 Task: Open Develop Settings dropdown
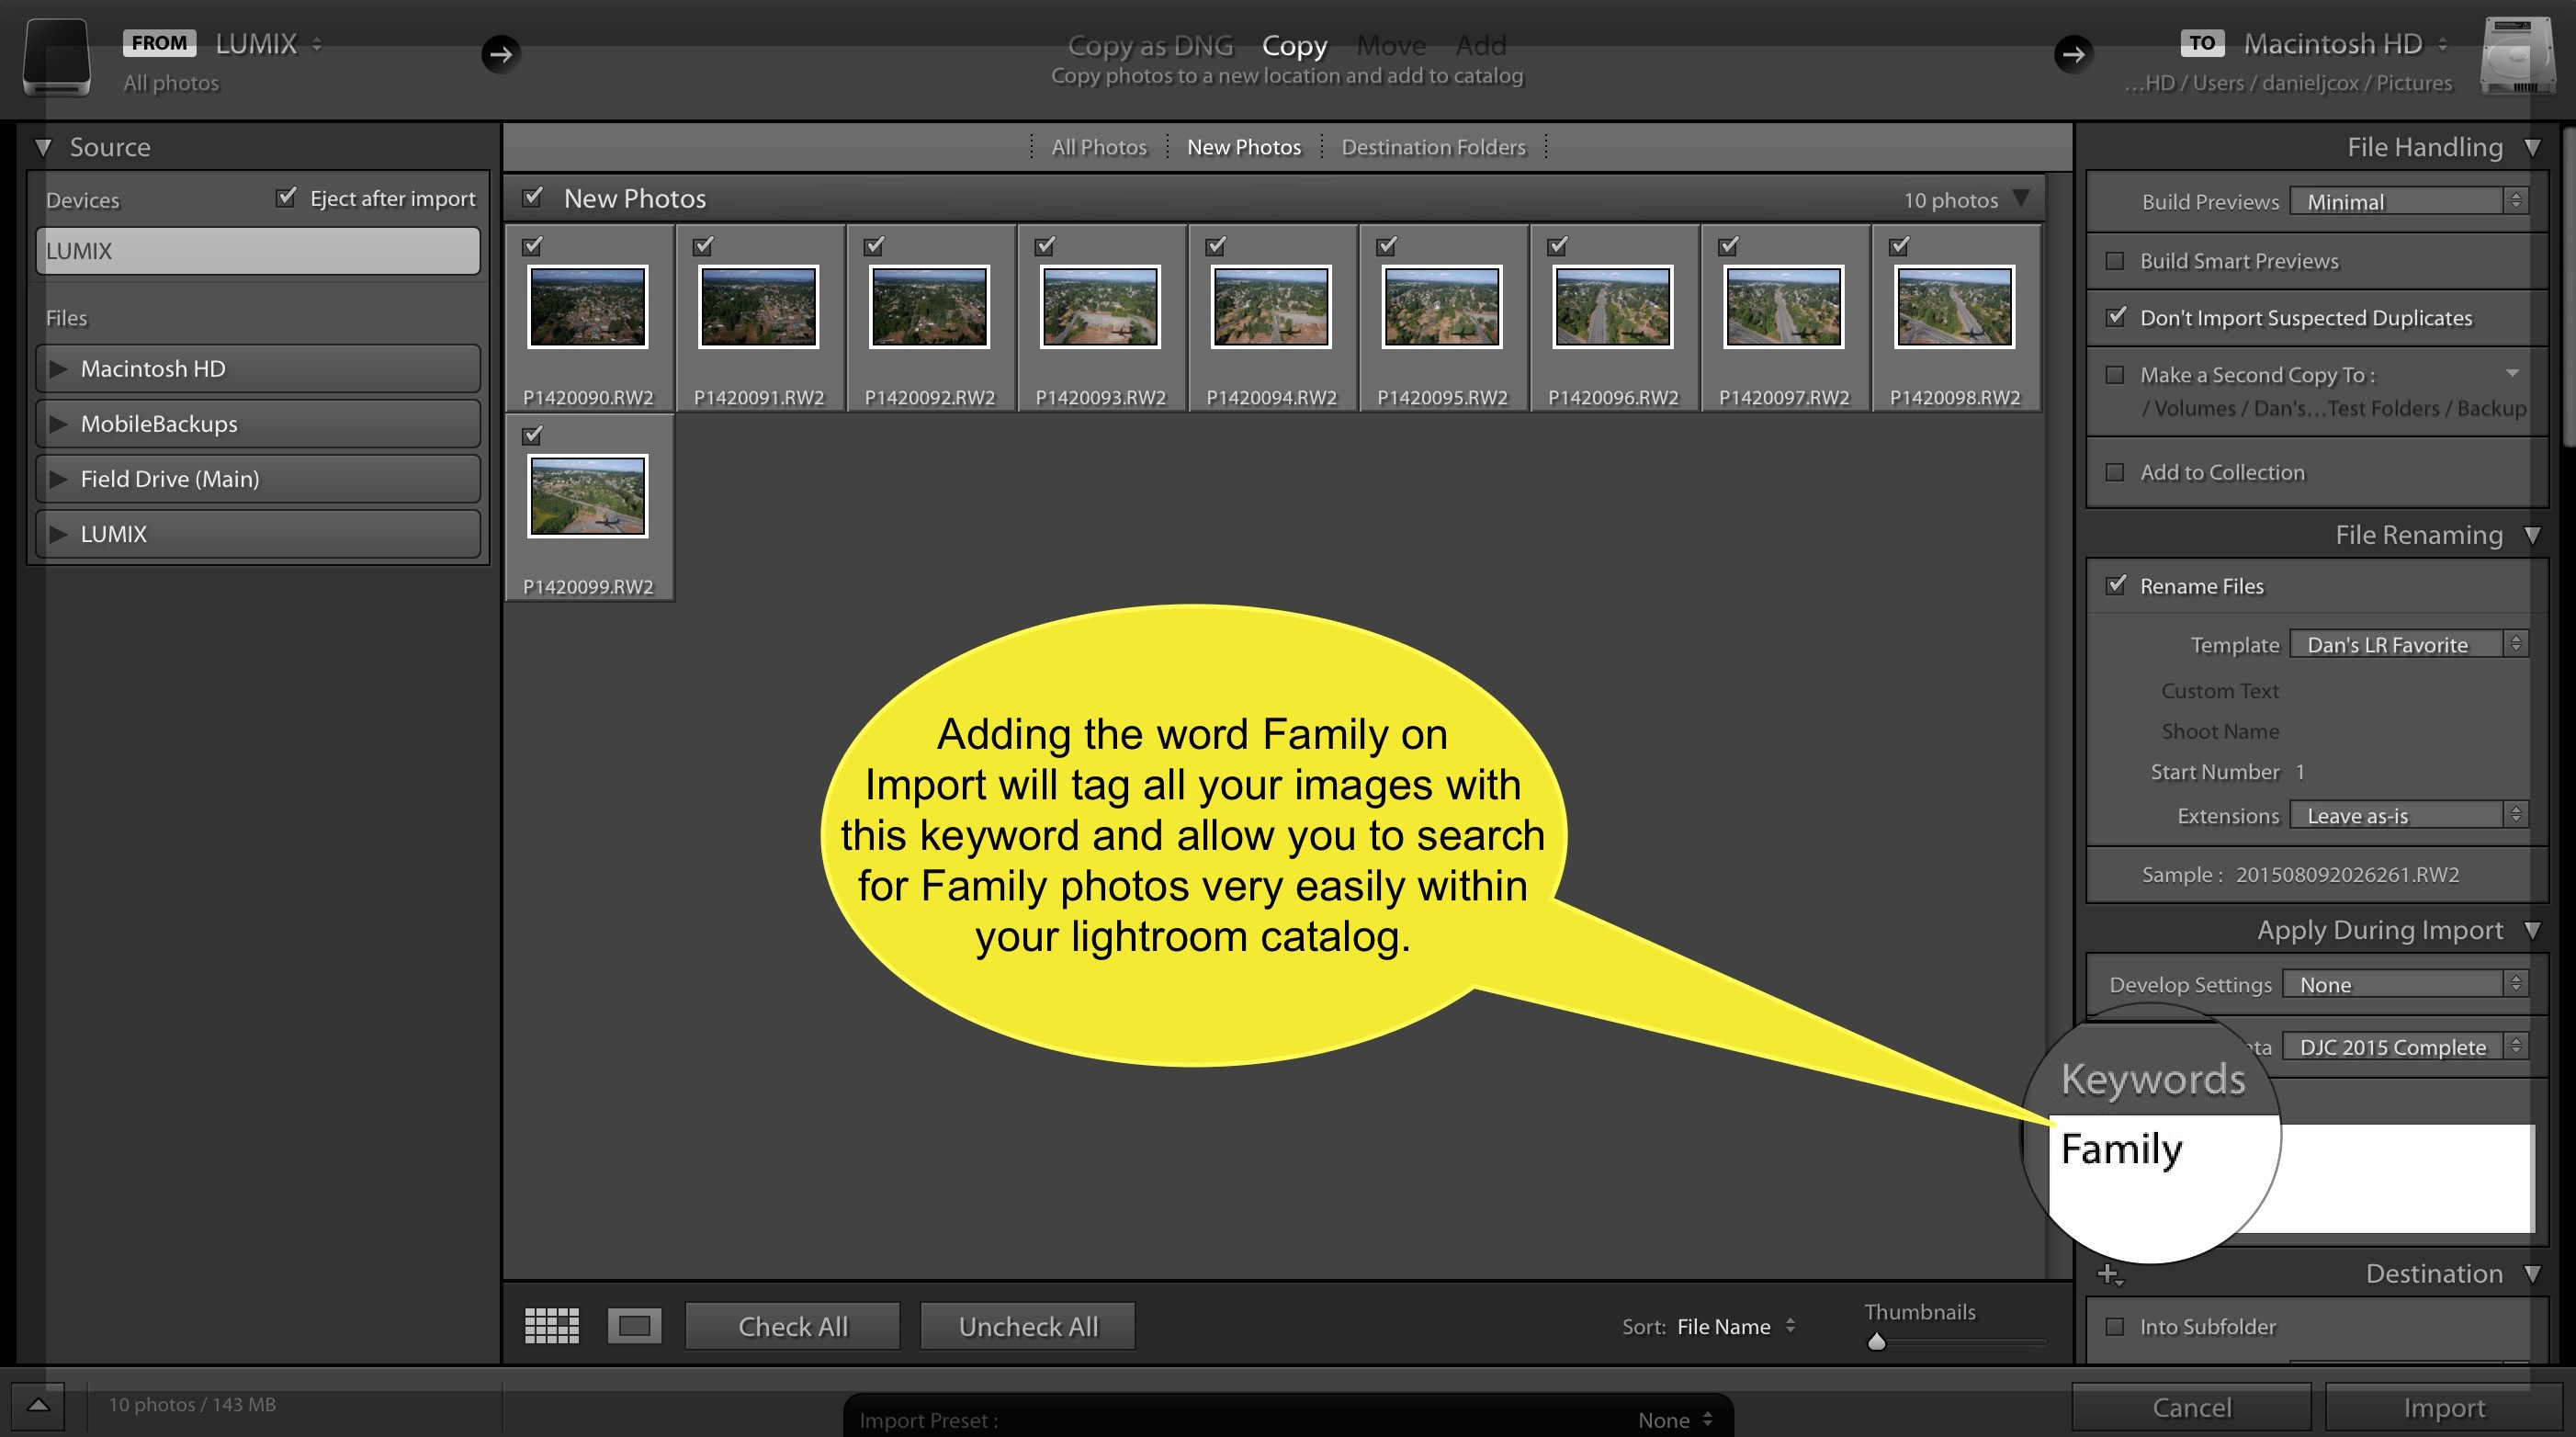[2405, 984]
